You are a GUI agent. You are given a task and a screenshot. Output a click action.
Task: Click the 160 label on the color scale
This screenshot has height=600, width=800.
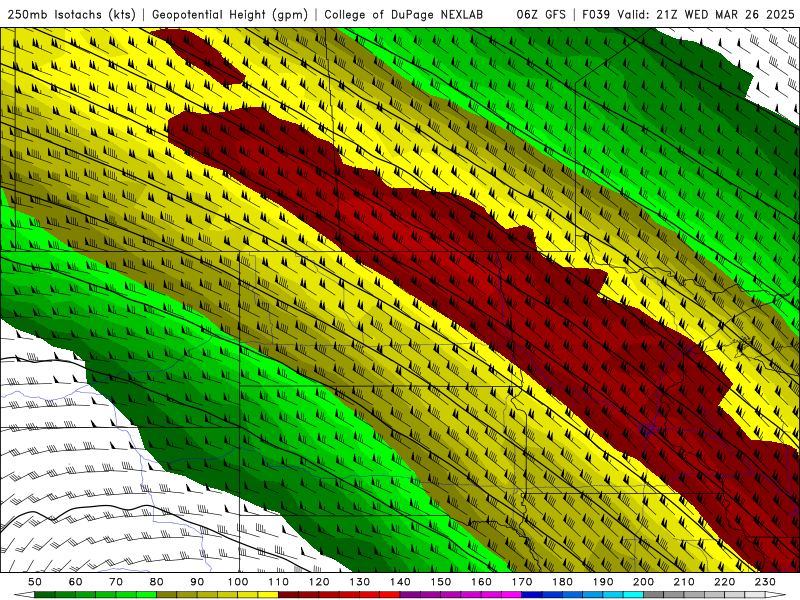[x=481, y=582]
